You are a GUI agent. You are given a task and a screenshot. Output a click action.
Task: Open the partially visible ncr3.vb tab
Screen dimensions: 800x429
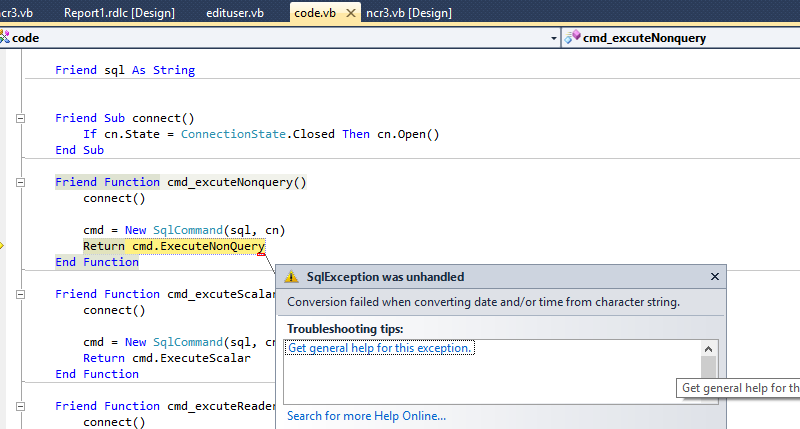point(16,13)
